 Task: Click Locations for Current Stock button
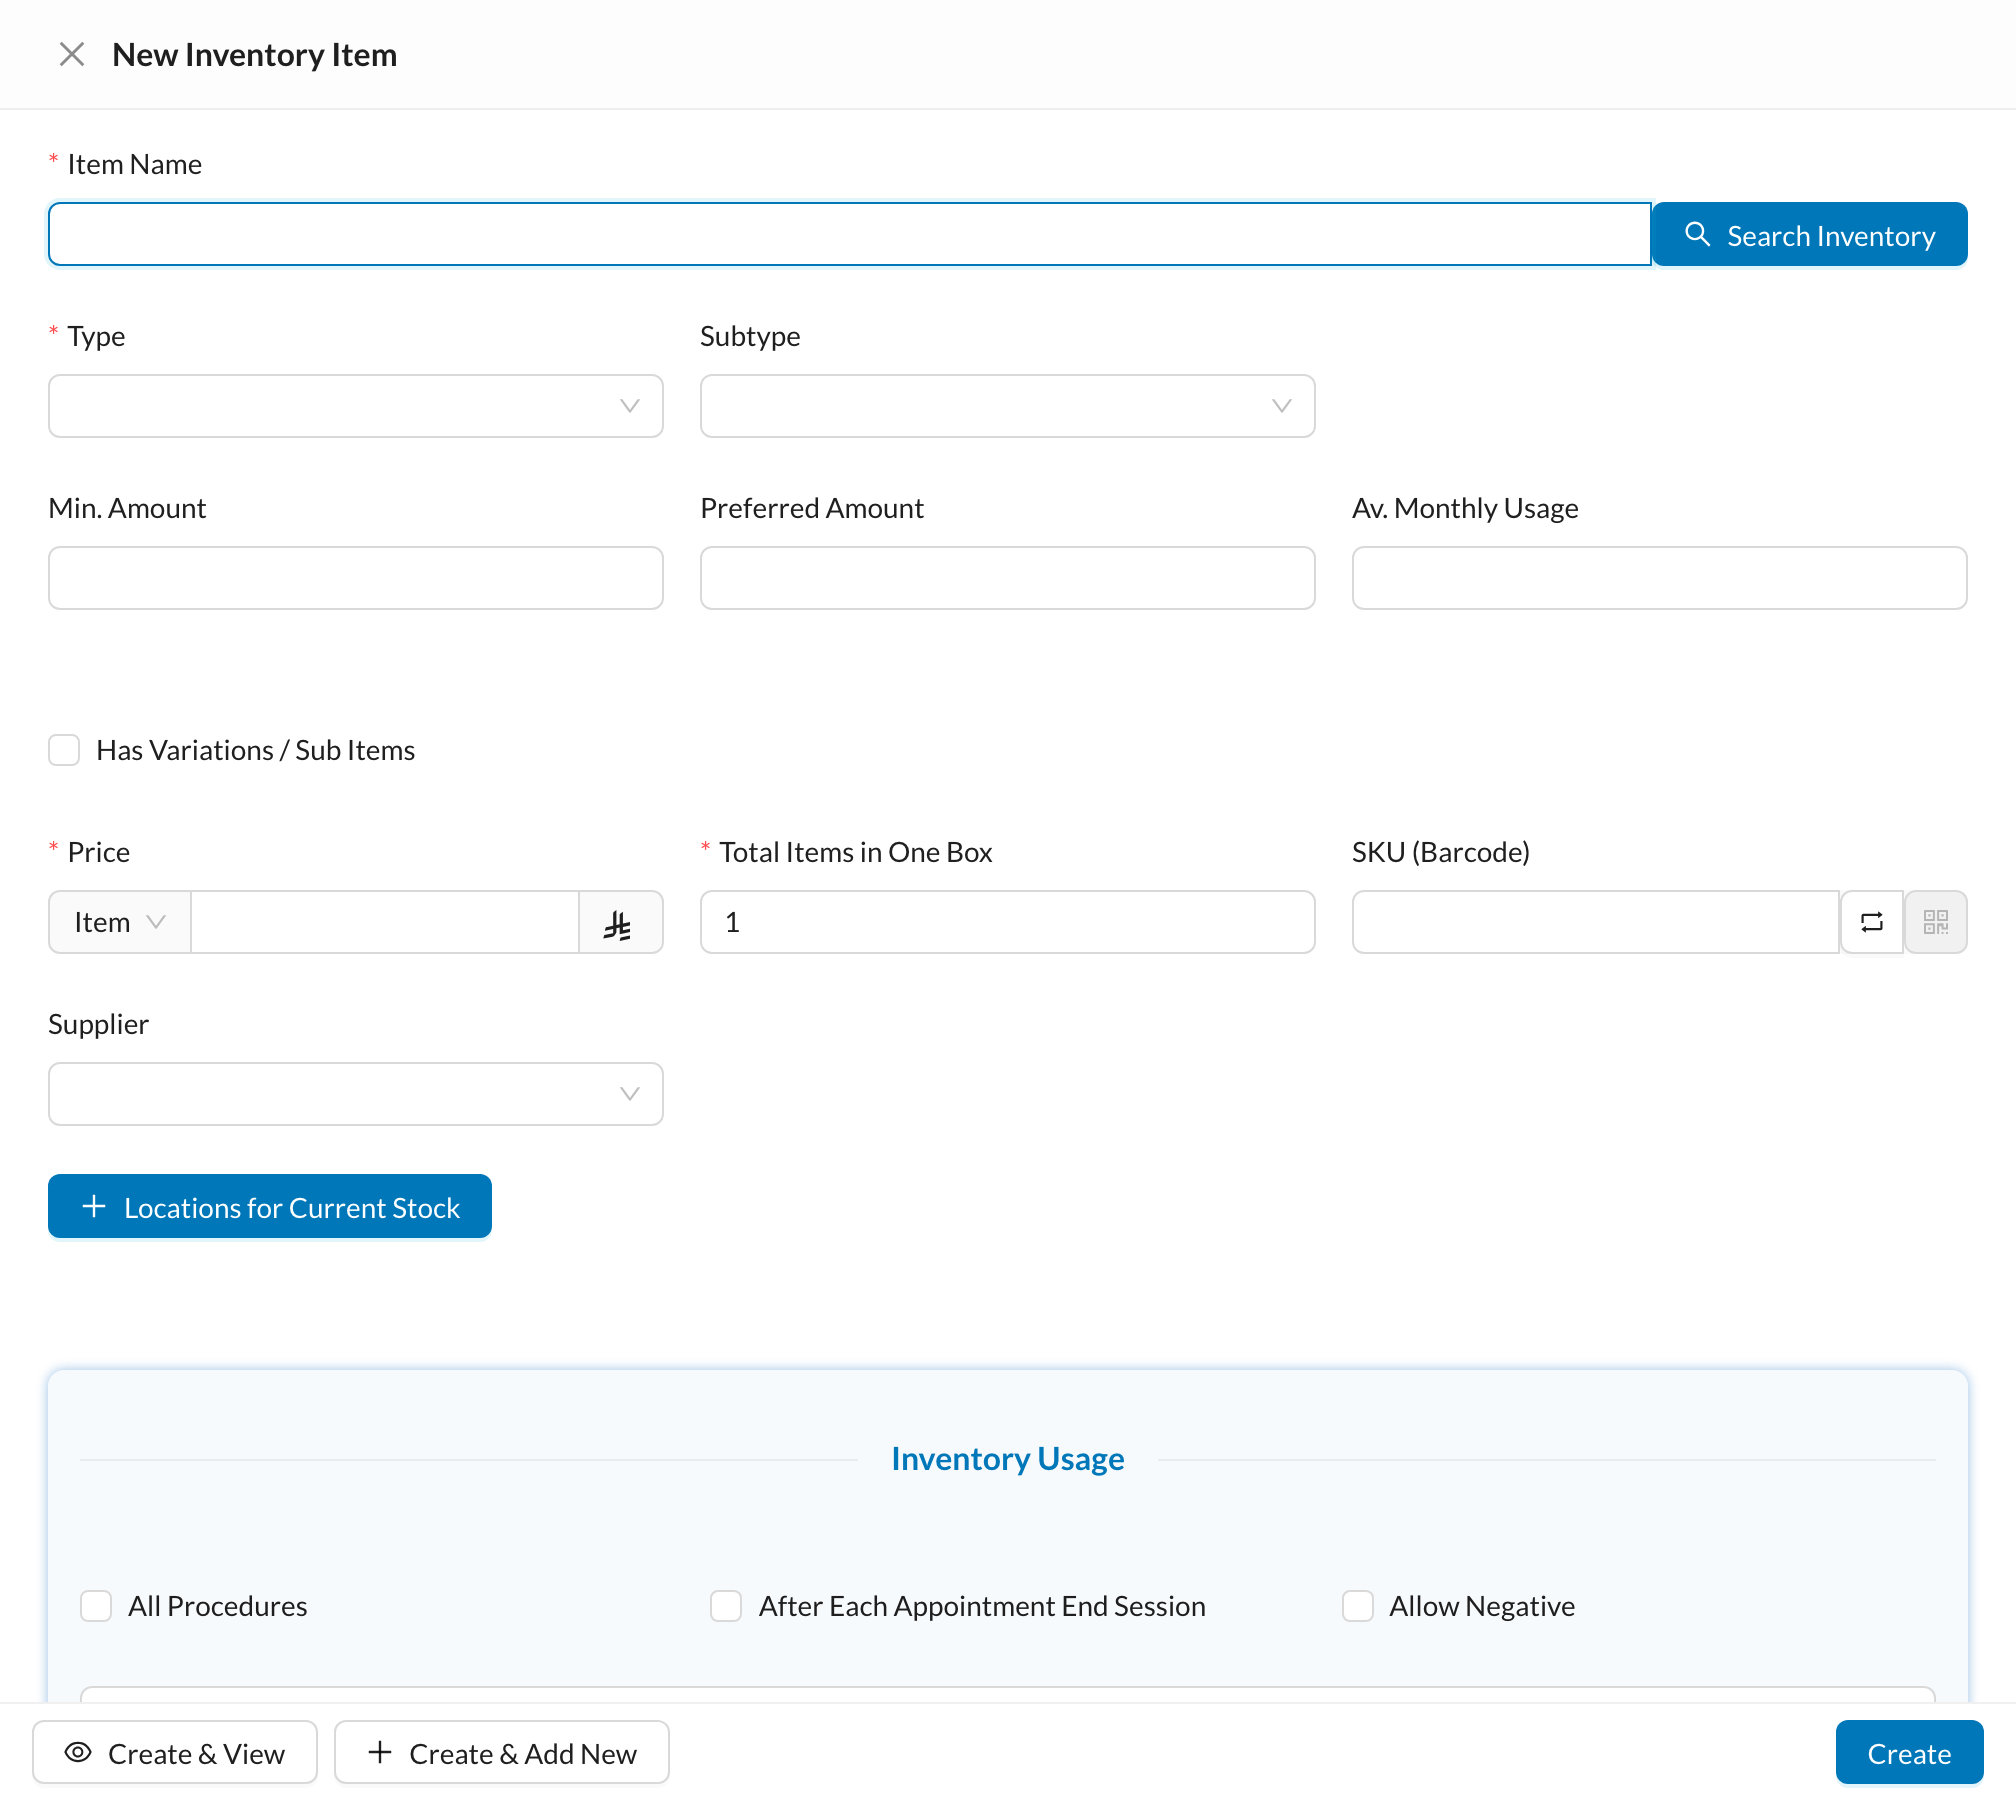point(270,1206)
